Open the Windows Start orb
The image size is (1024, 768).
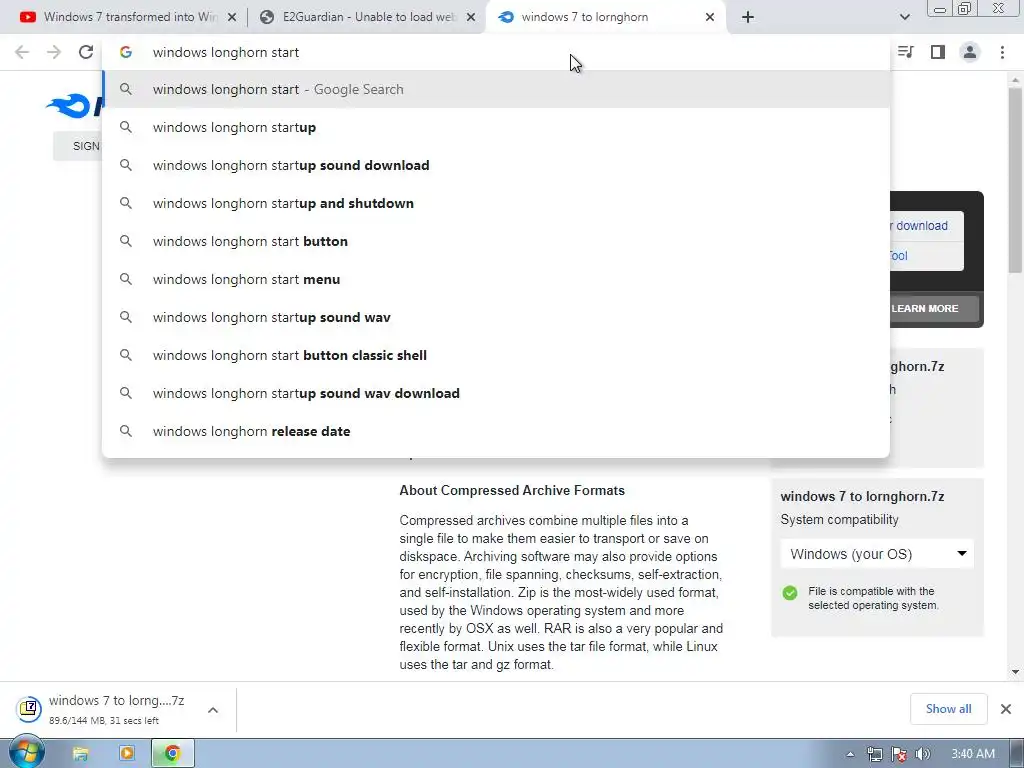[26, 752]
